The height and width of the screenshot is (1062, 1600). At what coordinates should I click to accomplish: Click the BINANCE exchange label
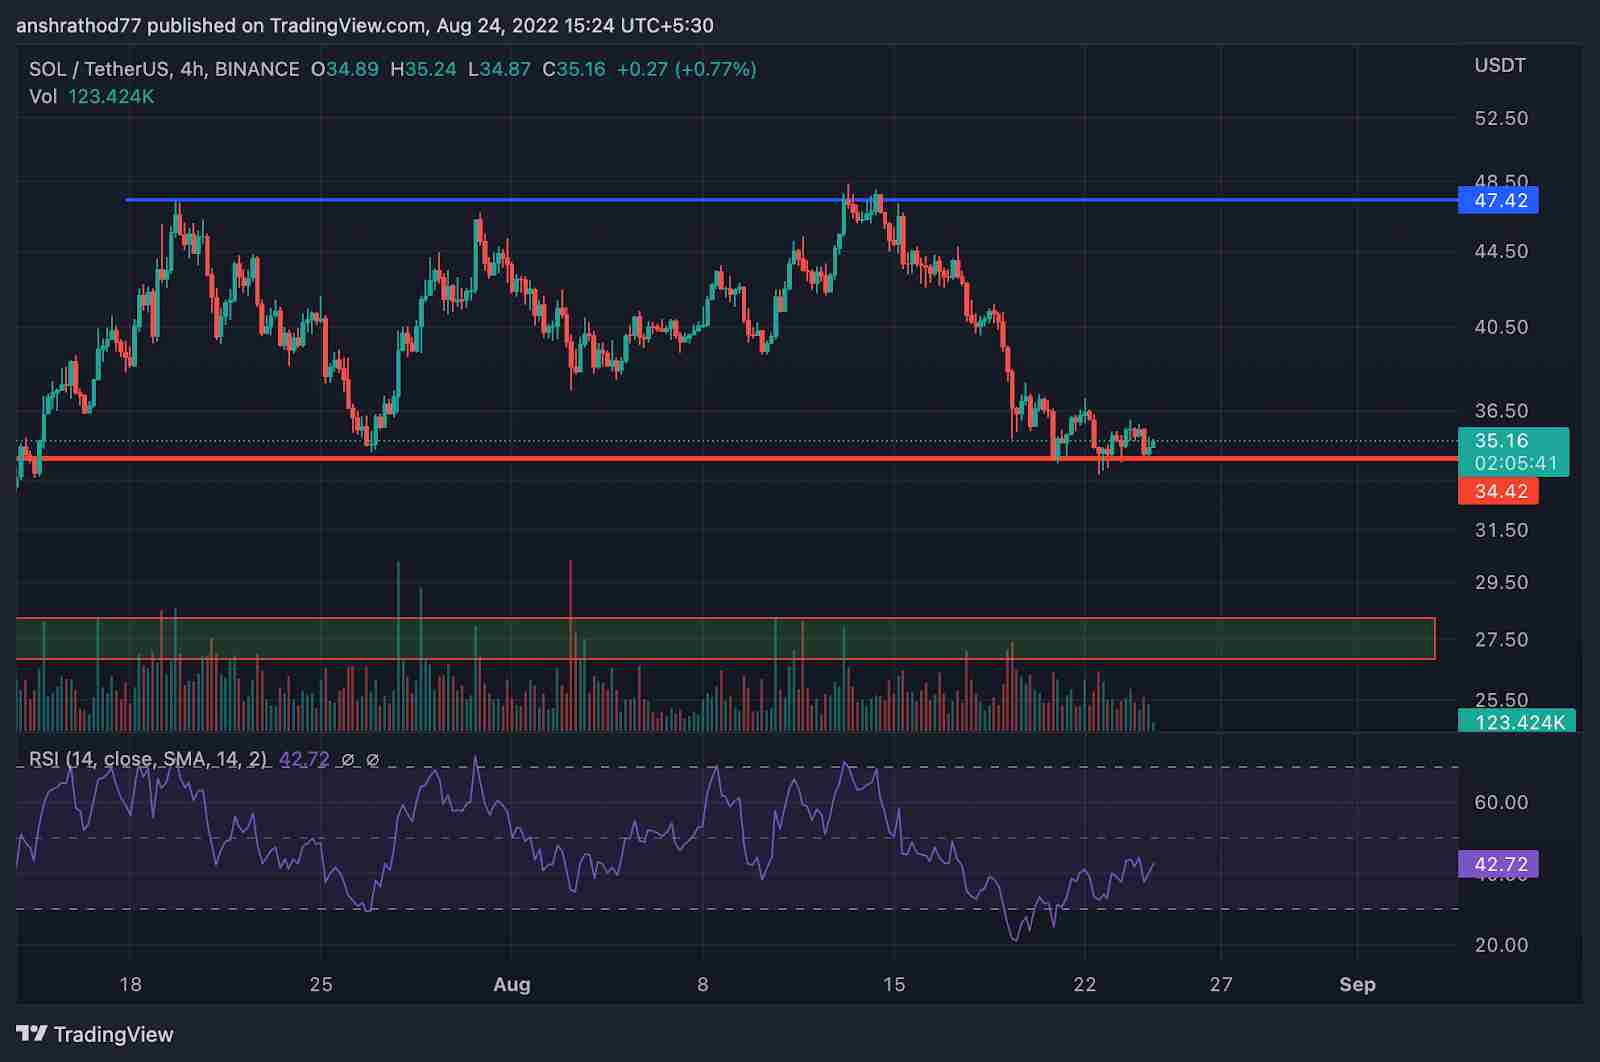257,69
